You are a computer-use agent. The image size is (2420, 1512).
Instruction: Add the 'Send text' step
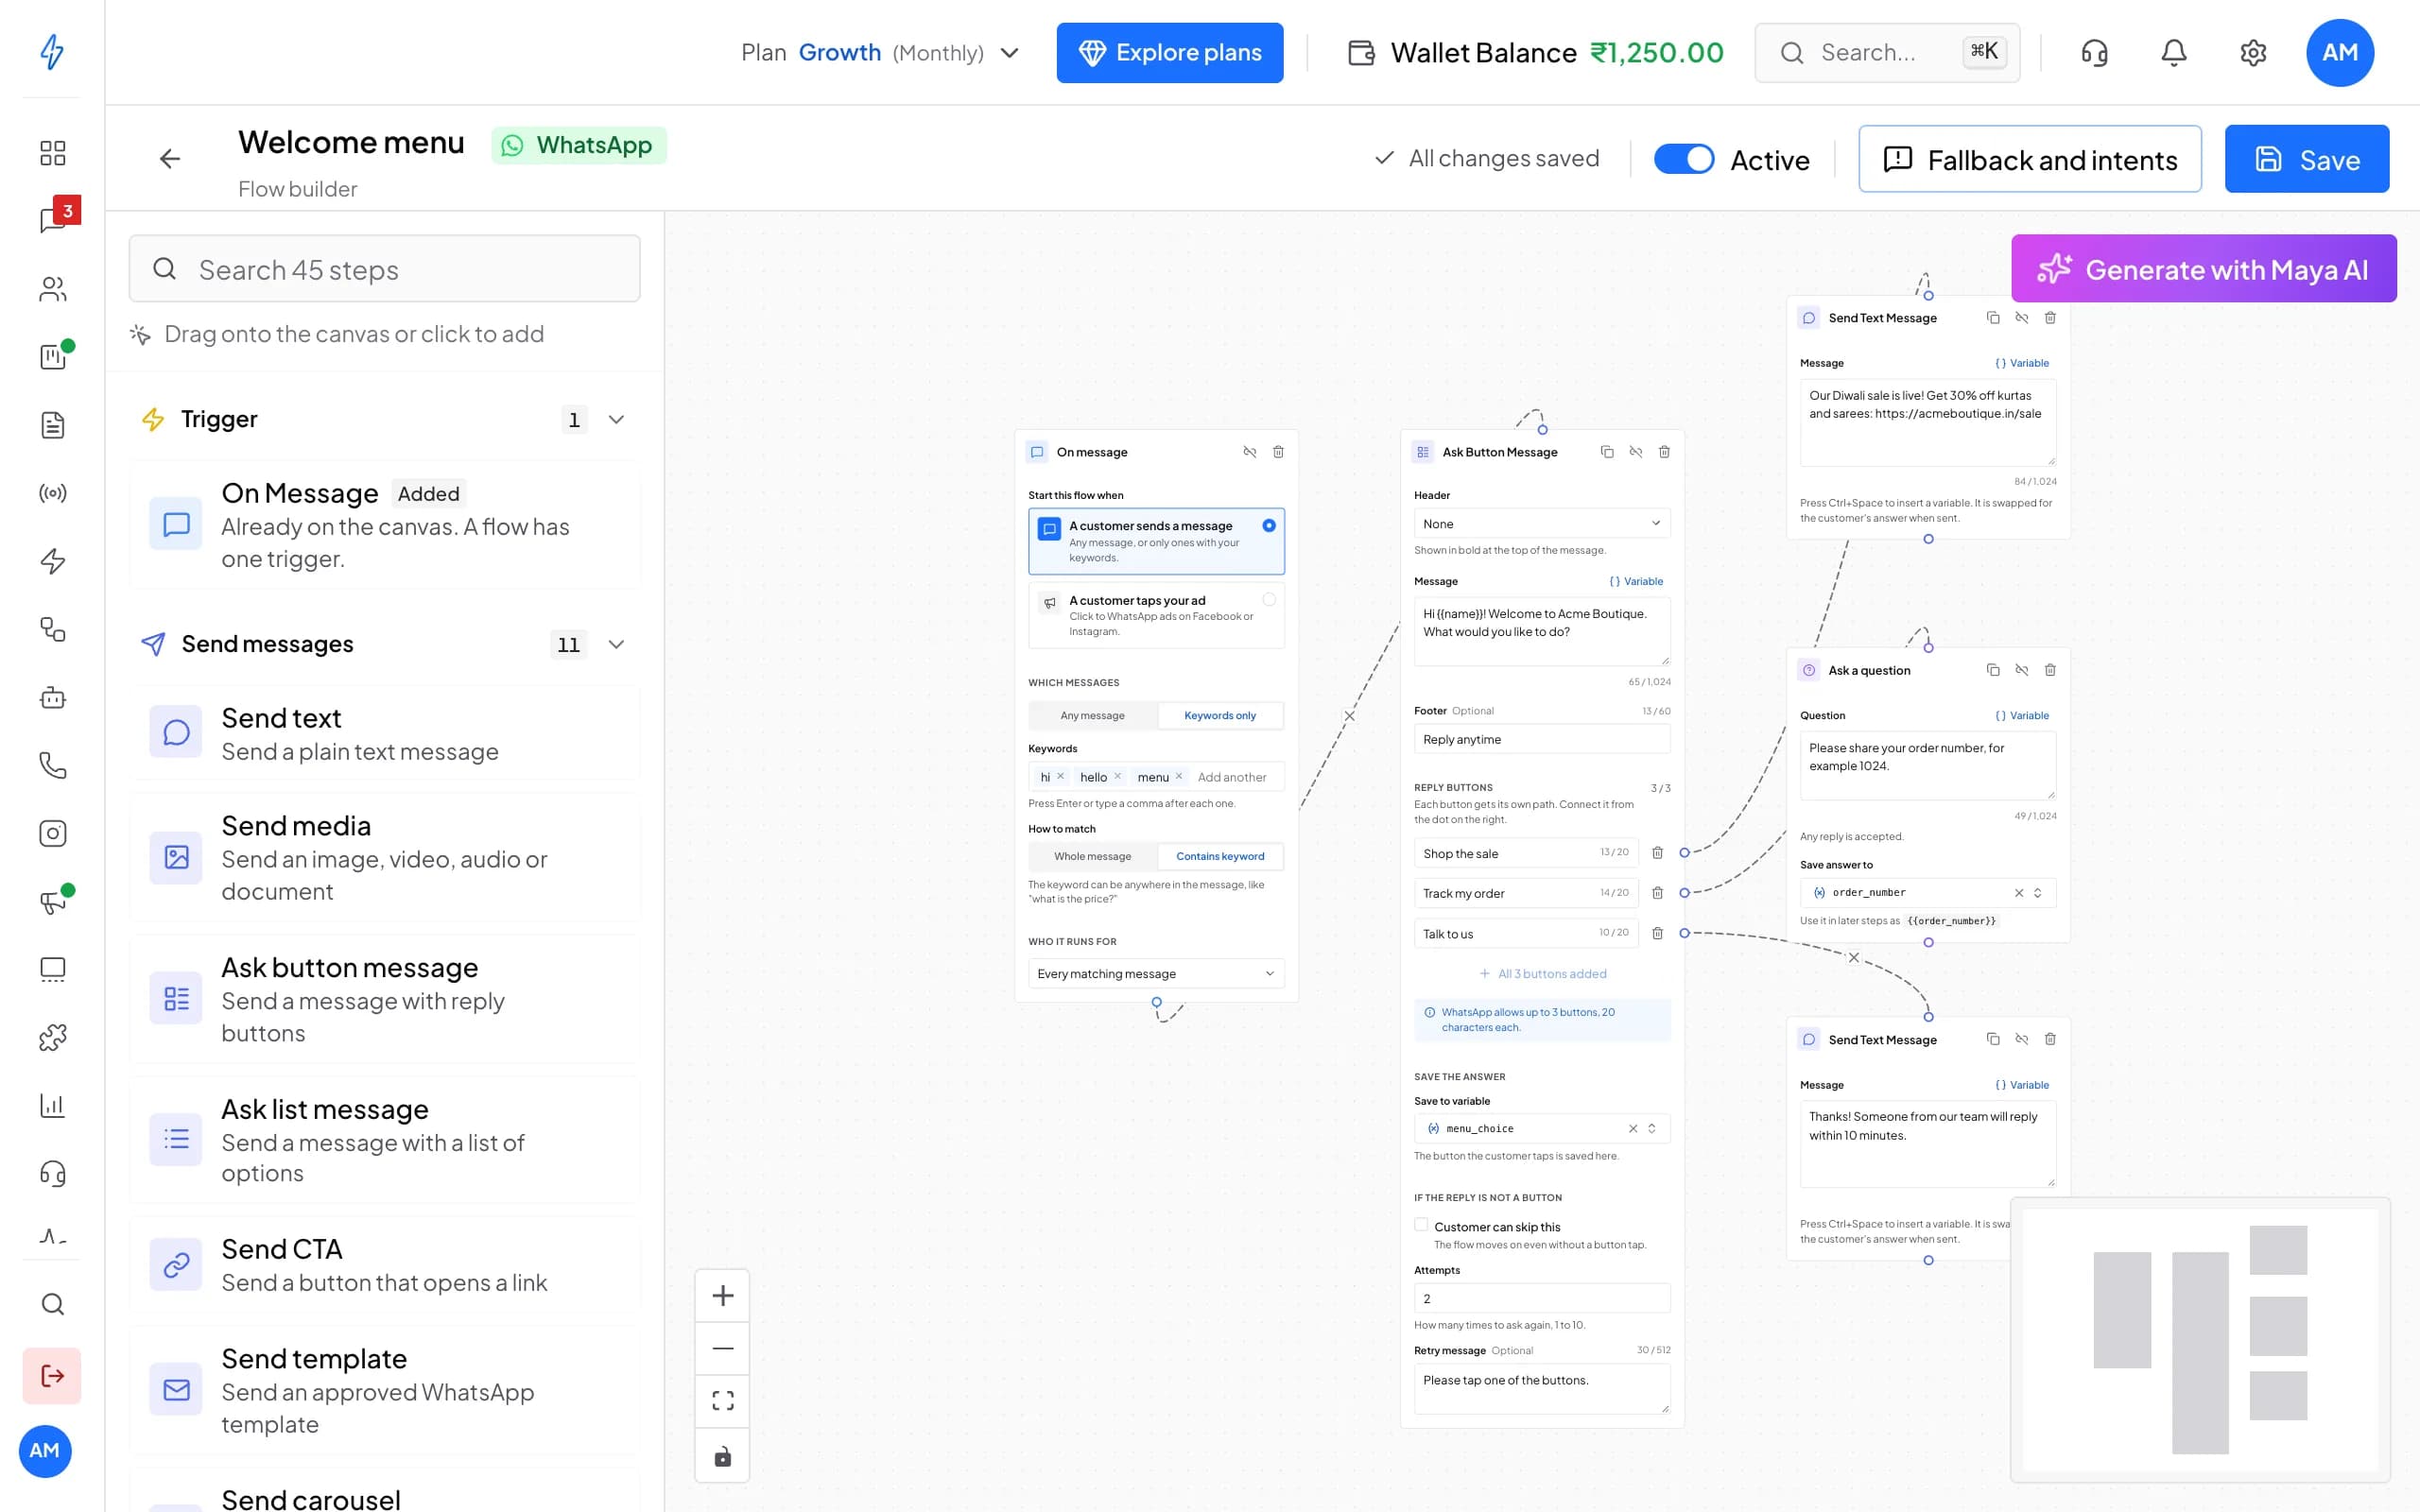tap(385, 734)
